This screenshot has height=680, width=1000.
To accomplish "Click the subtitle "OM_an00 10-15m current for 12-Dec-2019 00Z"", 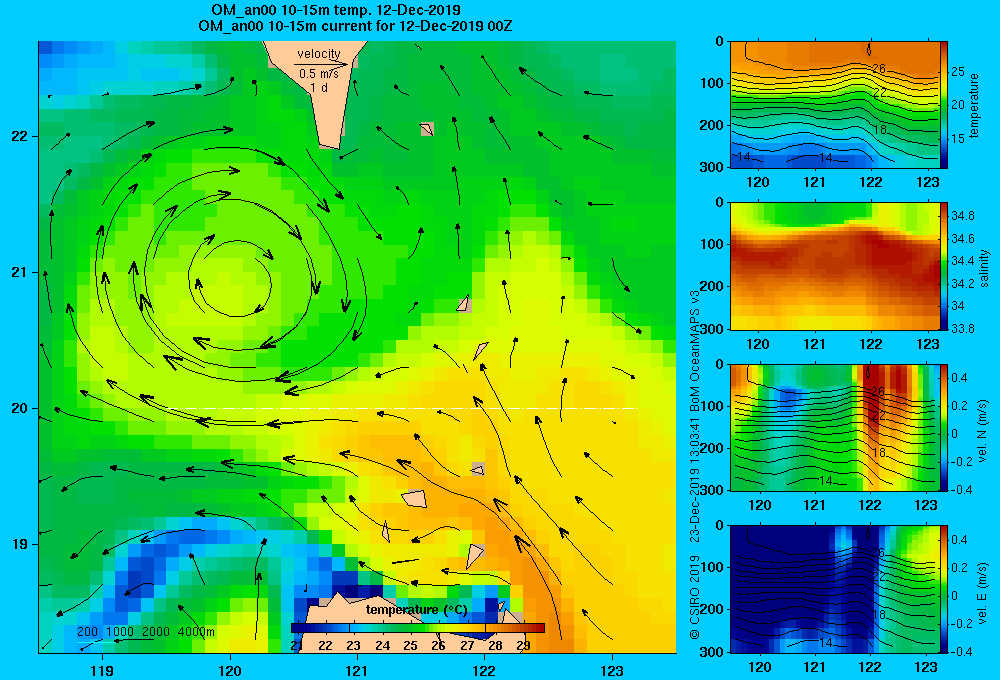I will pyautogui.click(x=355, y=26).
